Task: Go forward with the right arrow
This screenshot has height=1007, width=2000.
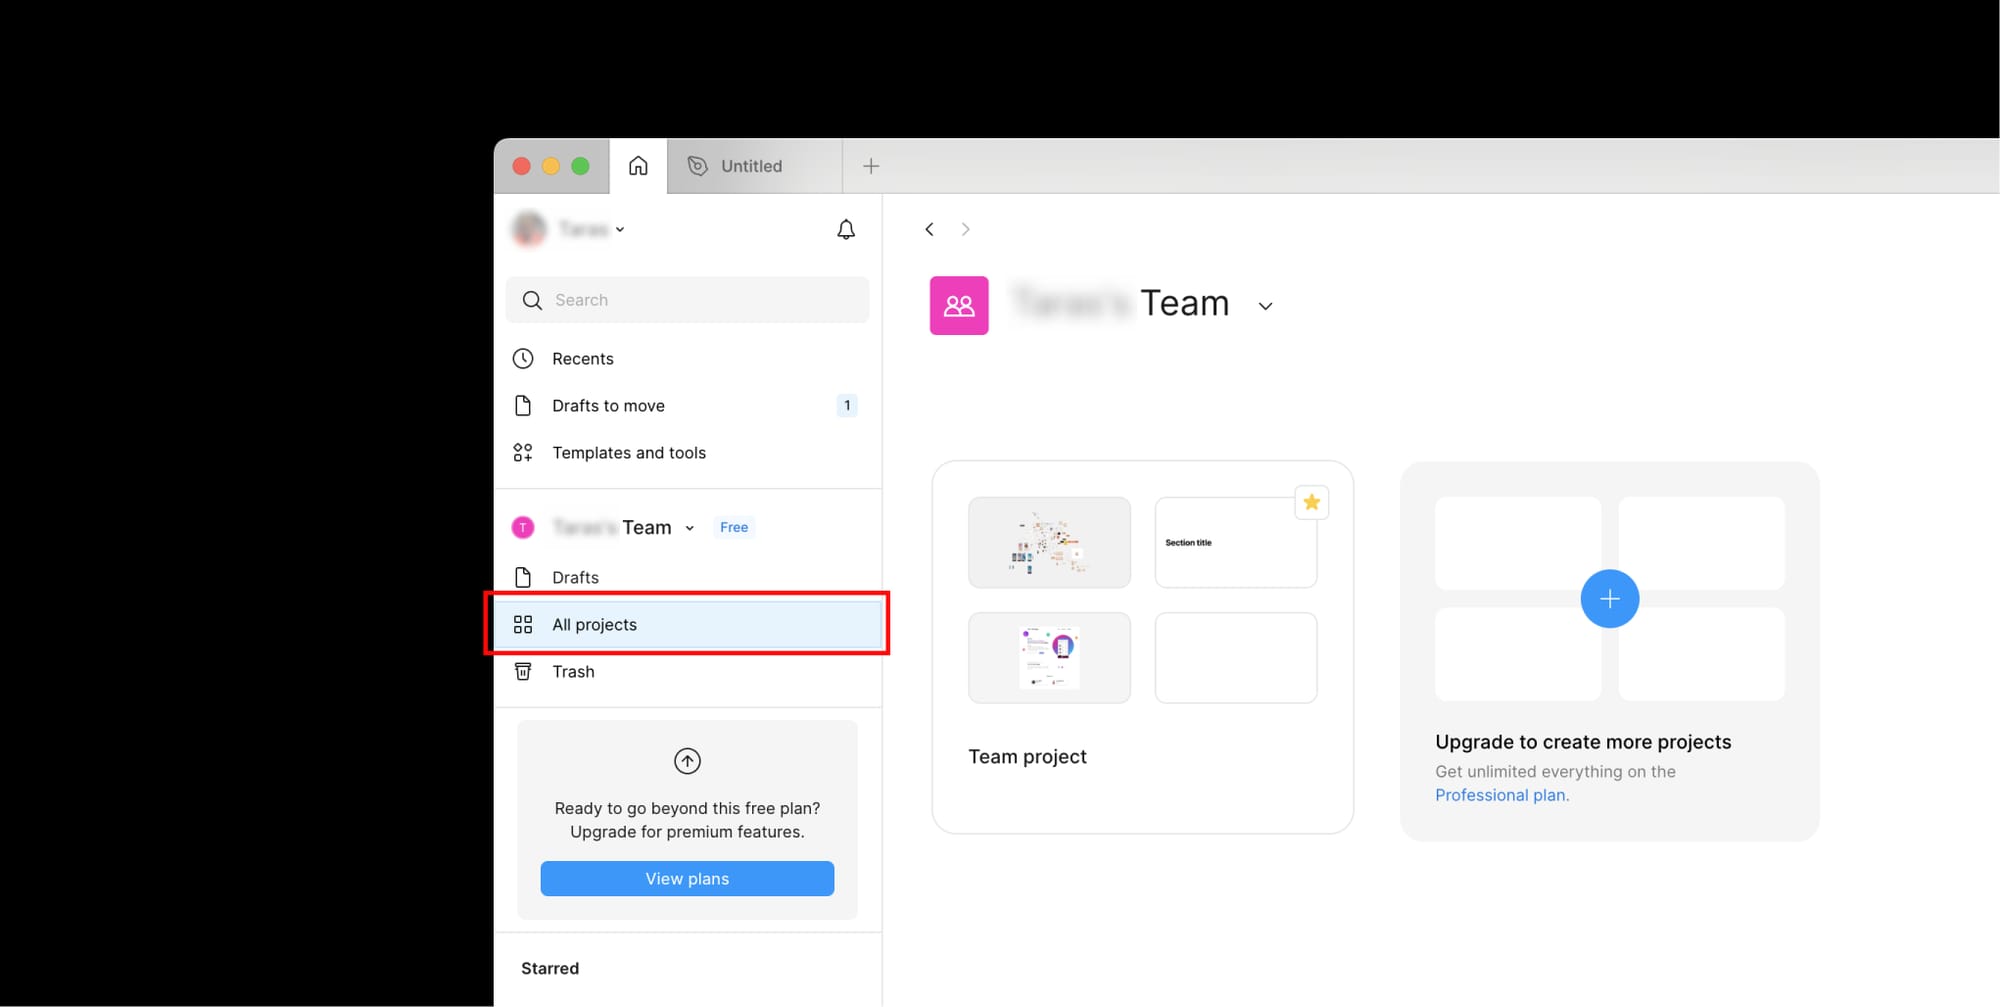Action: click(x=965, y=229)
